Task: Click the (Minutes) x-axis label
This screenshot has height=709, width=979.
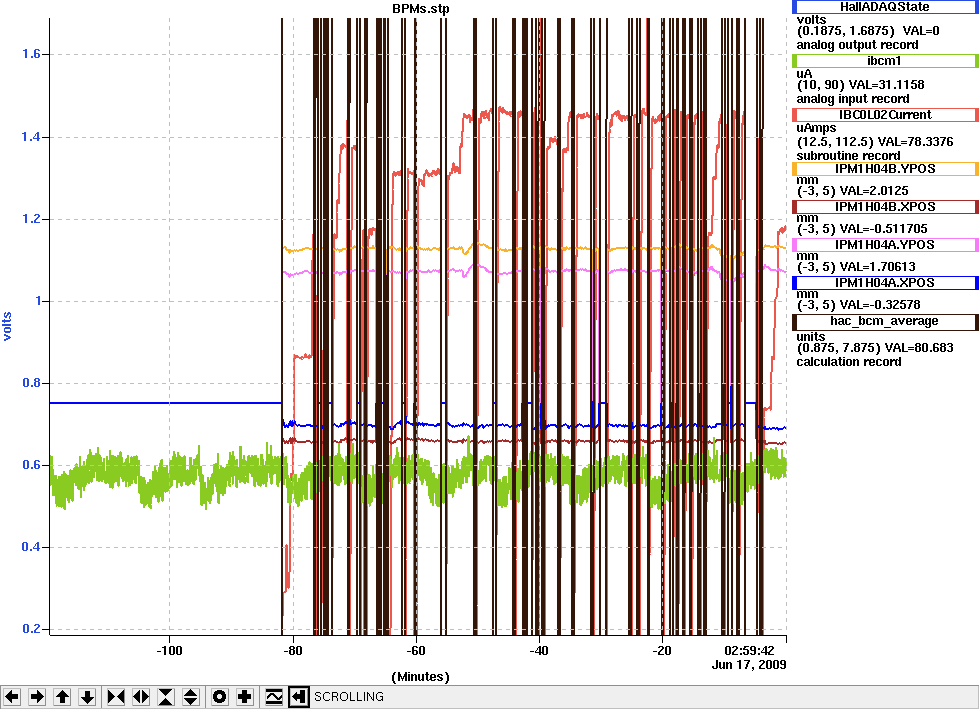Action: (x=420, y=677)
